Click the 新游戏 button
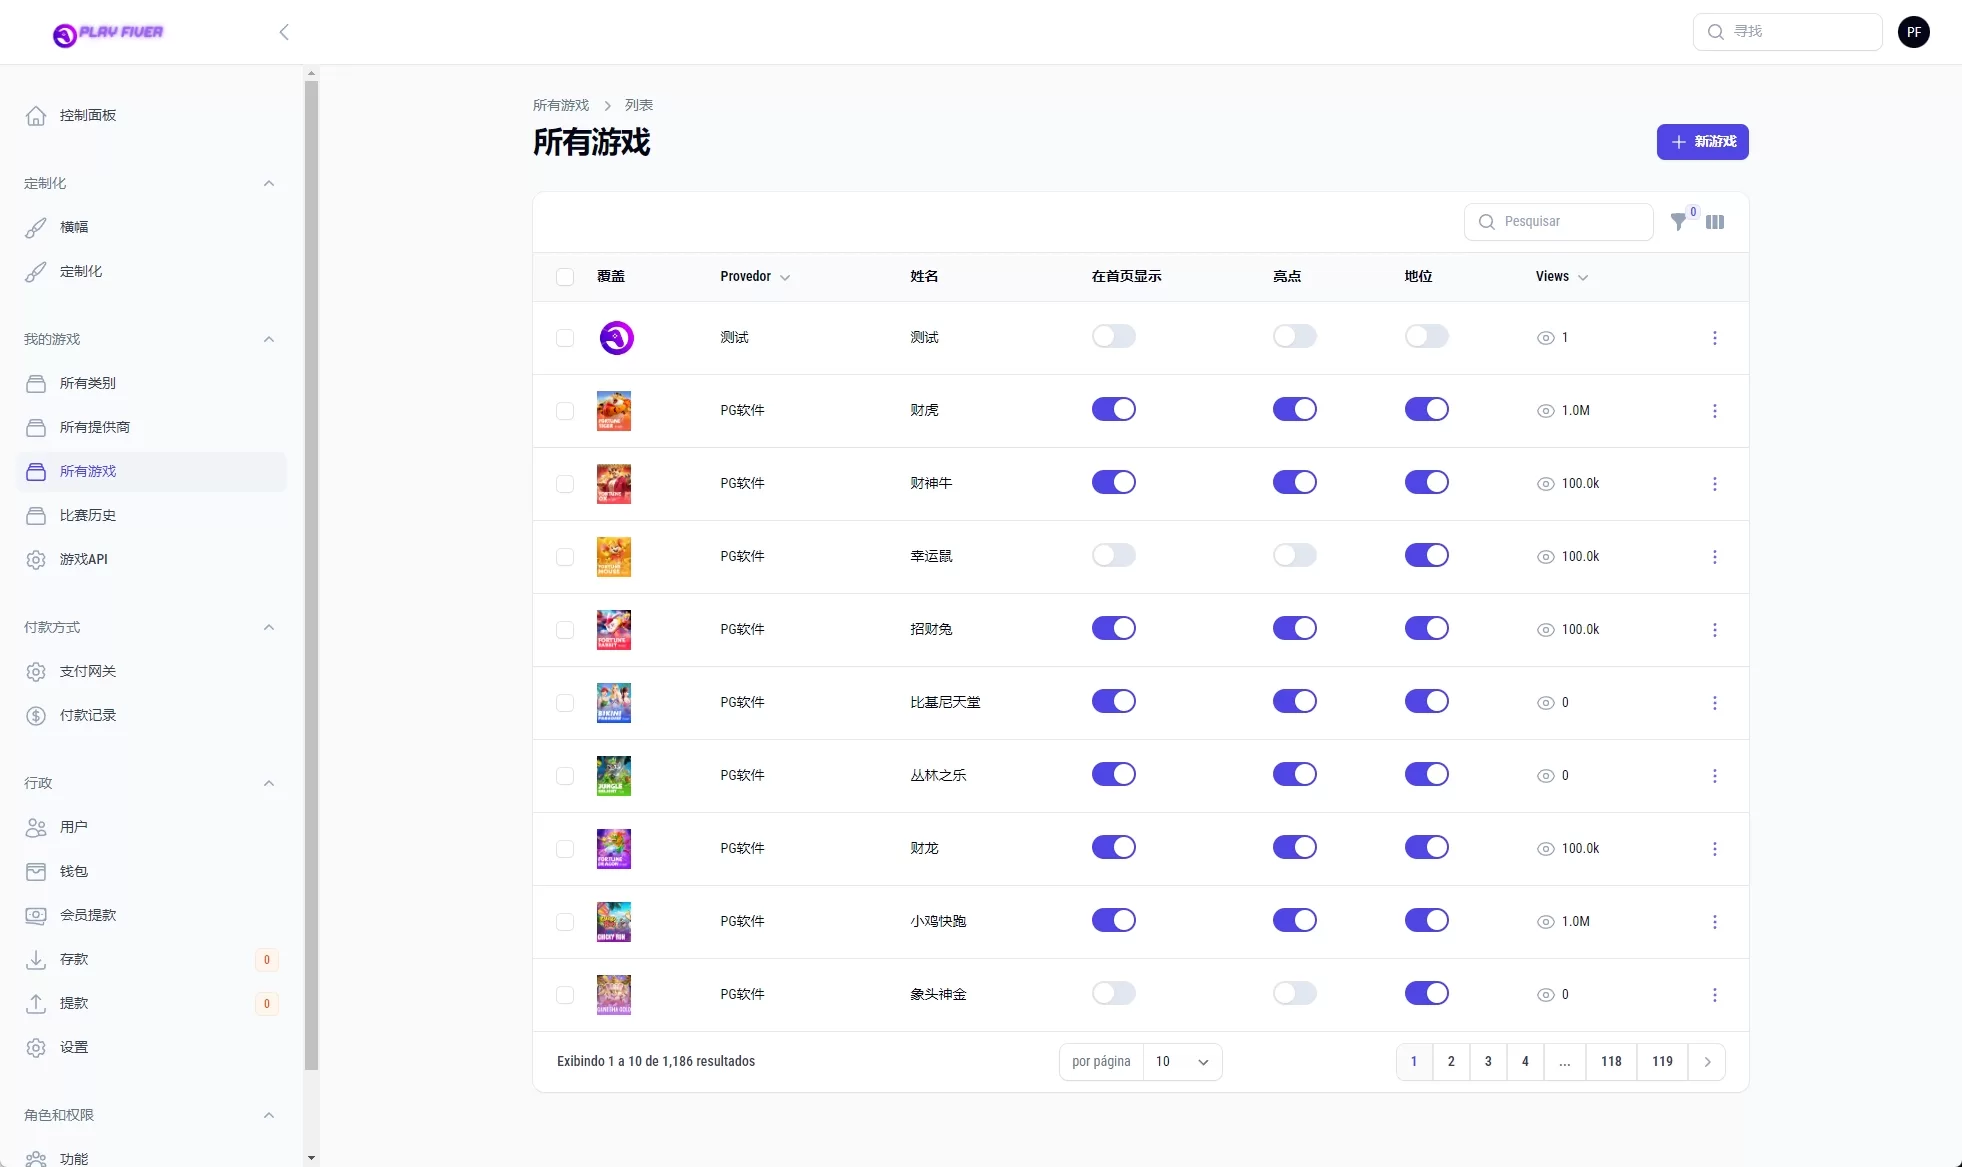The image size is (1962, 1167). tap(1702, 142)
